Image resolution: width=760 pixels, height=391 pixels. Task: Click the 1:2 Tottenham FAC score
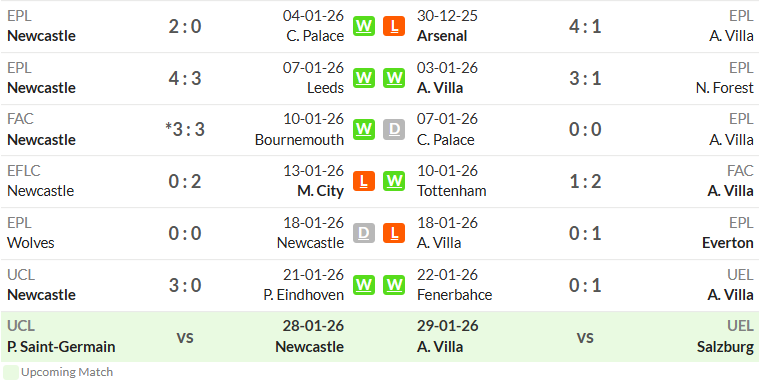tap(585, 181)
